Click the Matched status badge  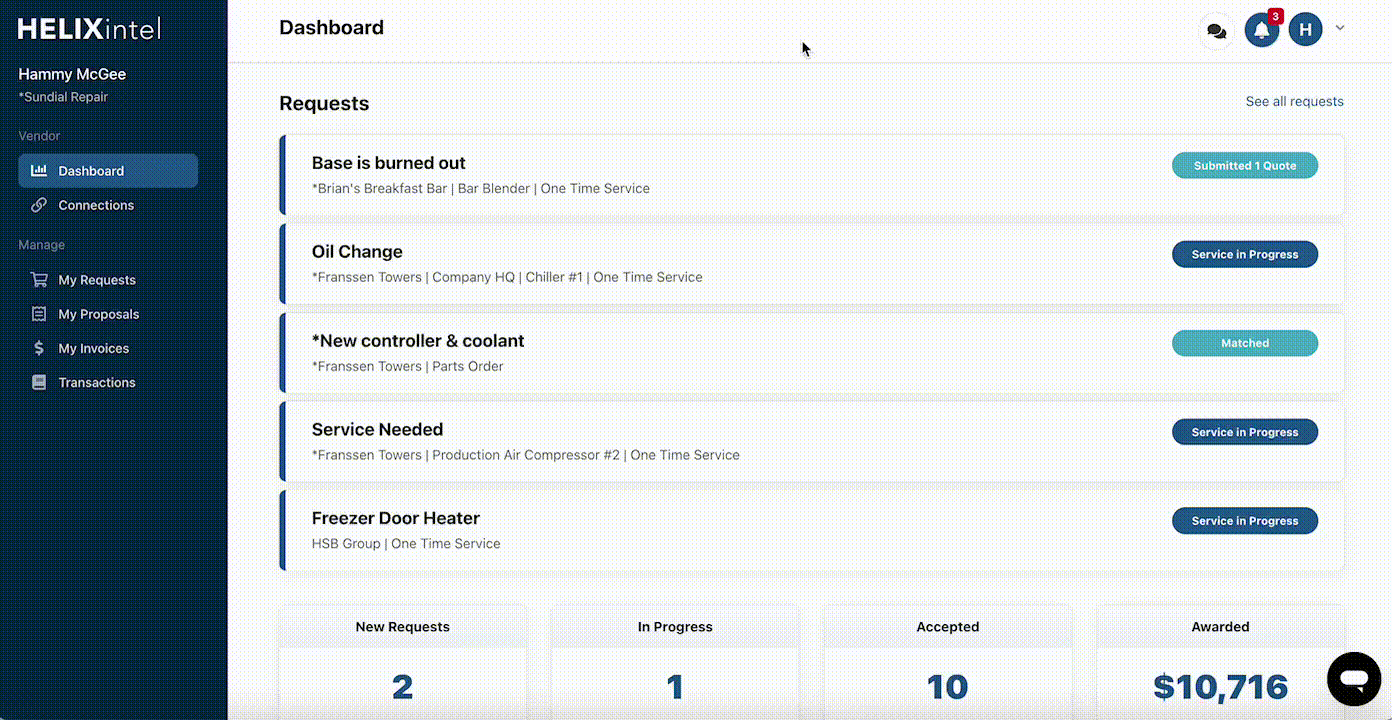tap(1244, 343)
